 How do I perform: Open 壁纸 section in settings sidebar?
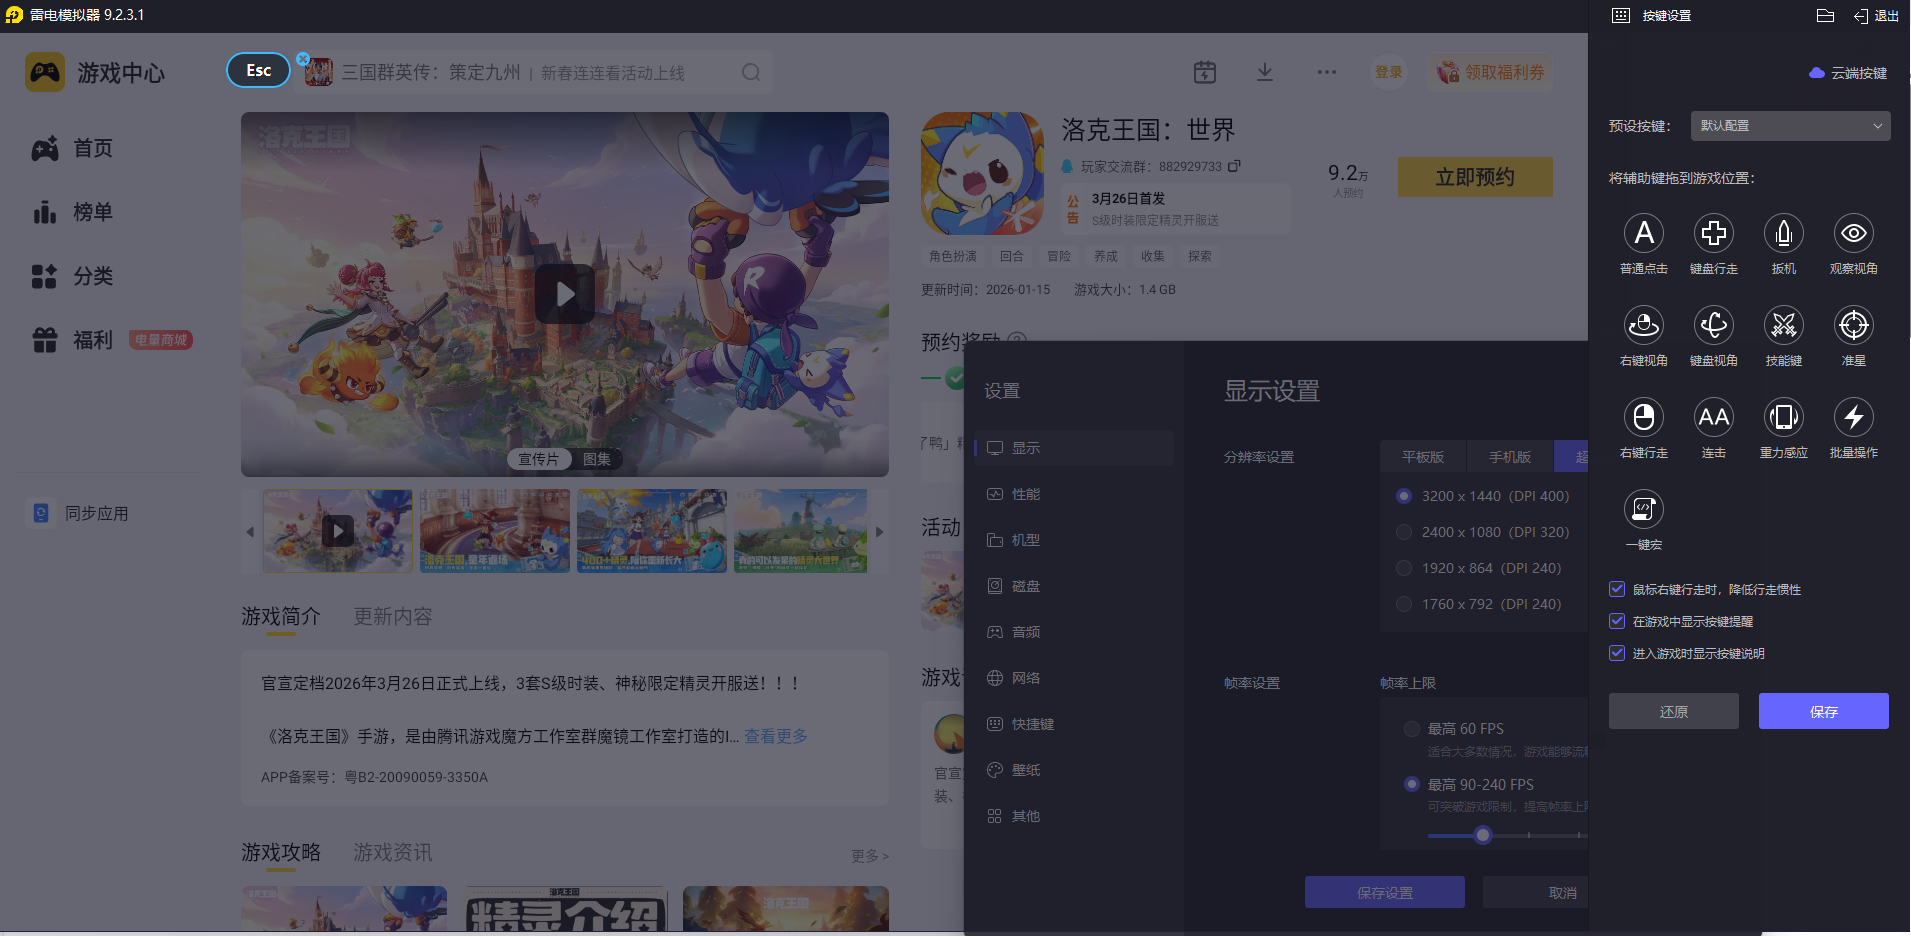pyautogui.click(x=1075, y=770)
